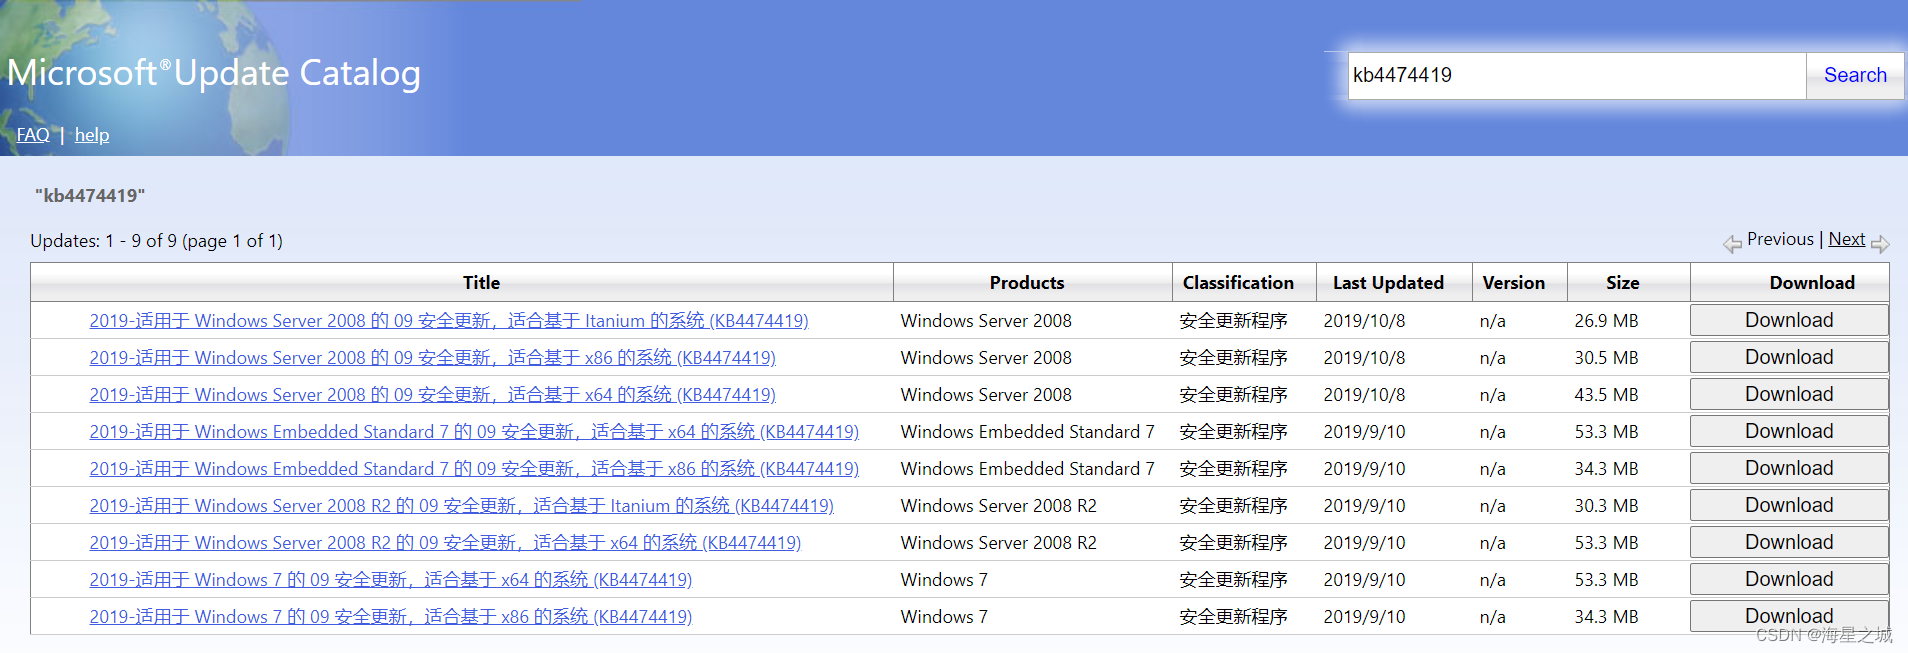Open Windows Server 2008 R2 Itanium update link
The width and height of the screenshot is (1908, 653).
[461, 506]
